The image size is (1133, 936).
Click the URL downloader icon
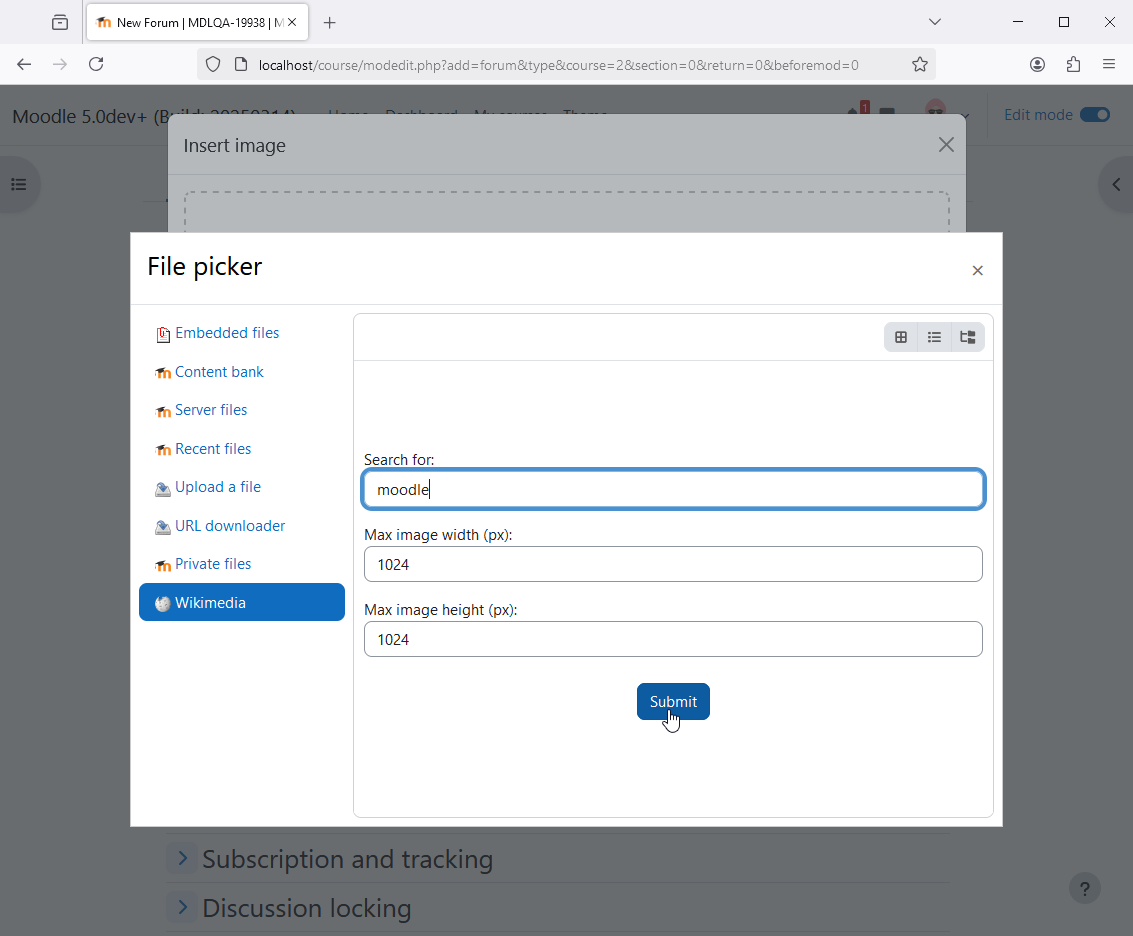pyautogui.click(x=163, y=527)
